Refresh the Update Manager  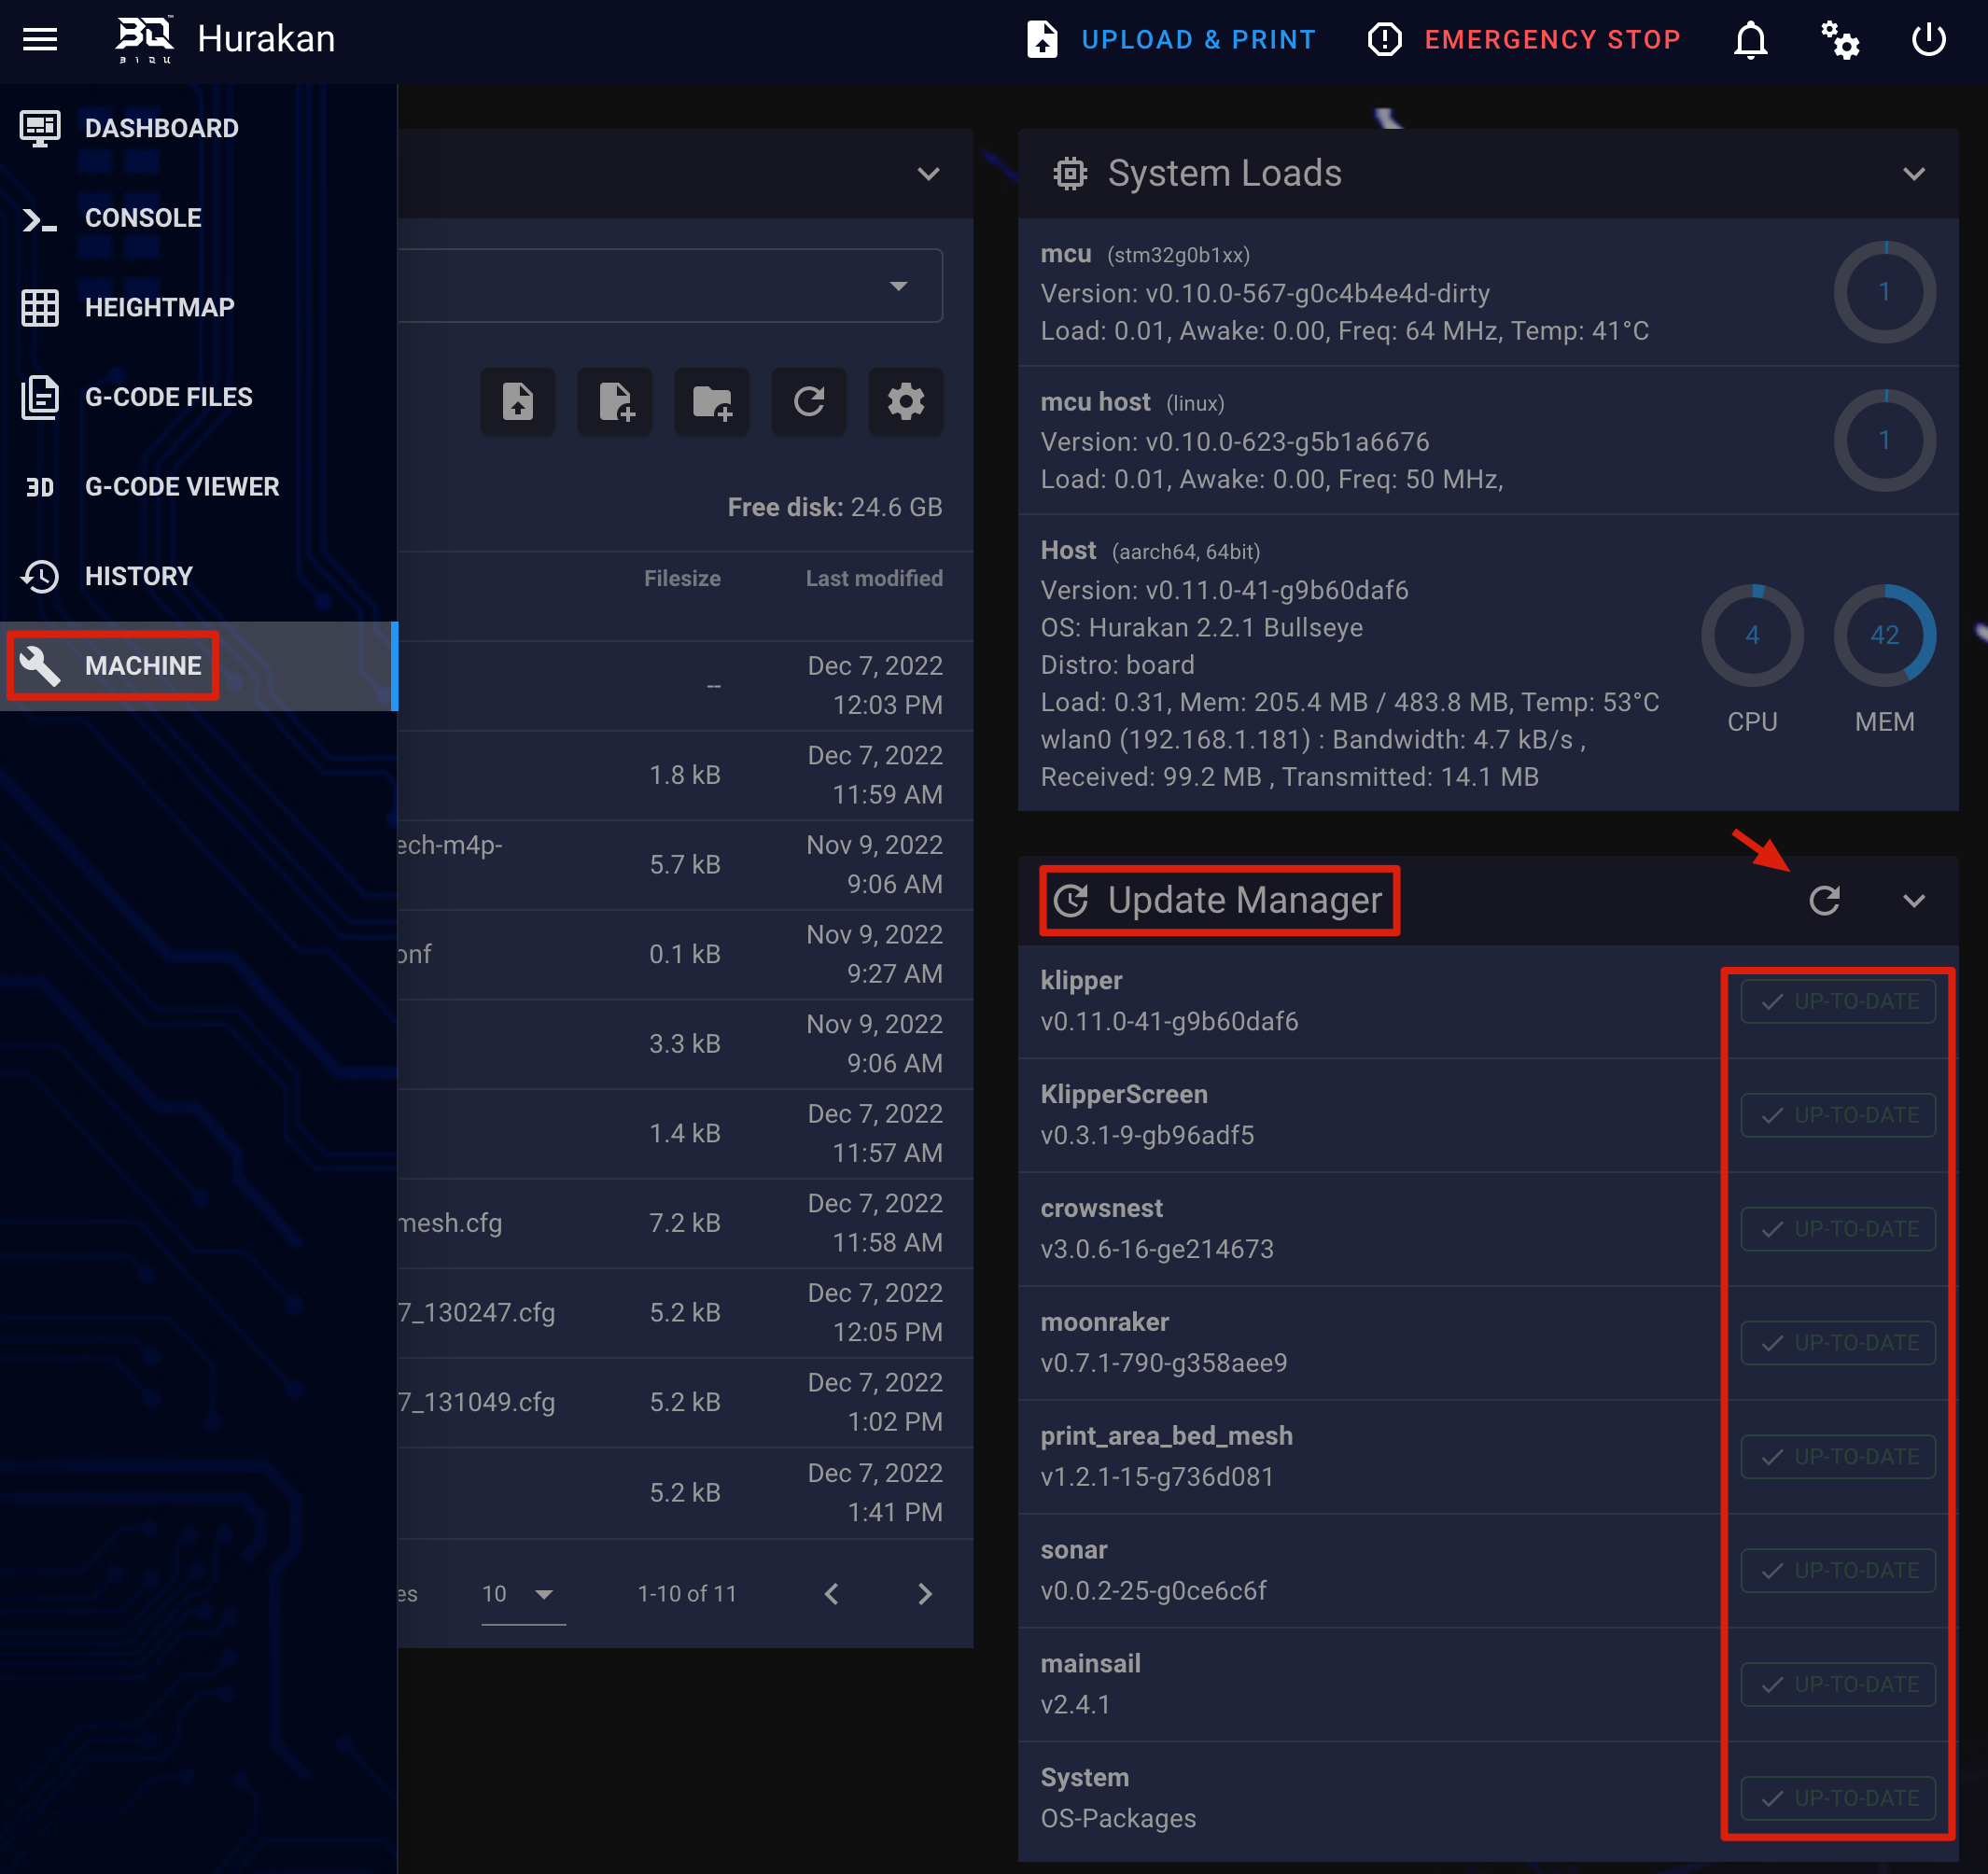coord(1824,900)
